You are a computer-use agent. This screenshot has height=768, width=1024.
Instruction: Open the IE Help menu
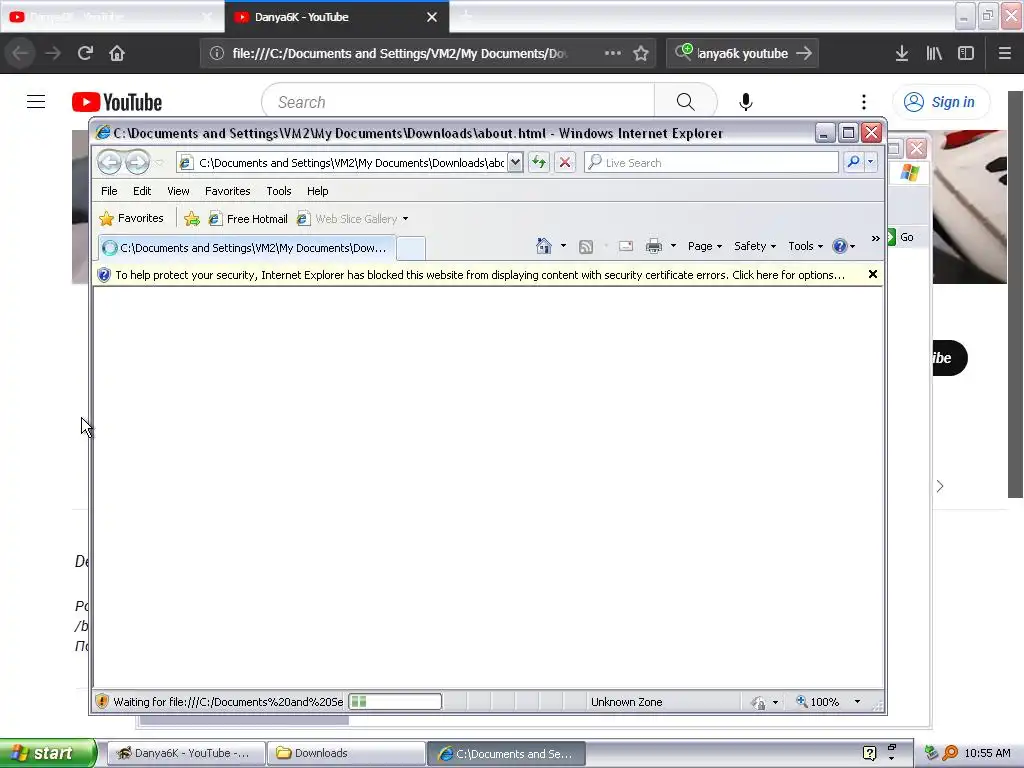[317, 191]
